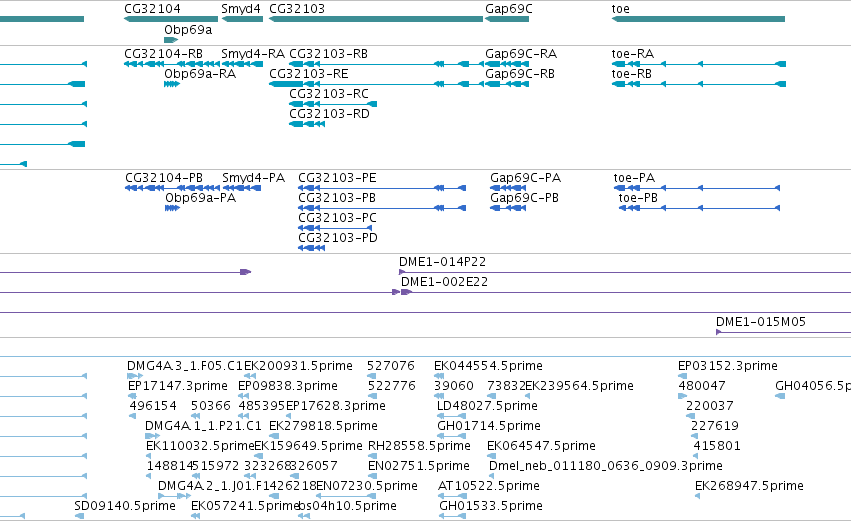The width and height of the screenshot is (851, 521).
Task: Click EST GH01714.5prime label
Action: coord(489,426)
